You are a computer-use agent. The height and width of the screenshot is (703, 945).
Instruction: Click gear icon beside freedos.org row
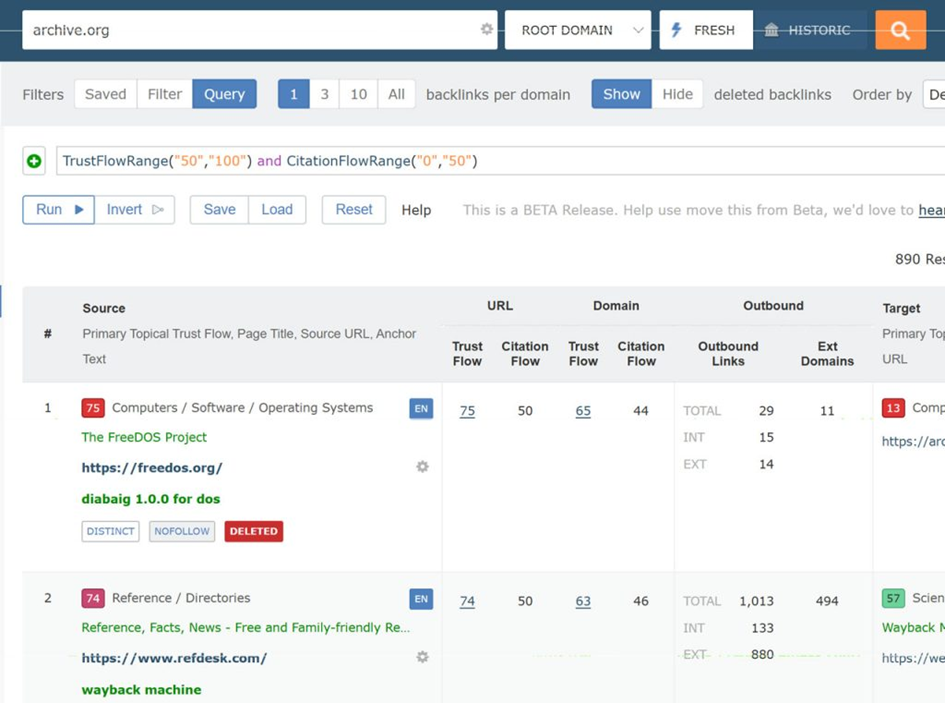coord(422,467)
